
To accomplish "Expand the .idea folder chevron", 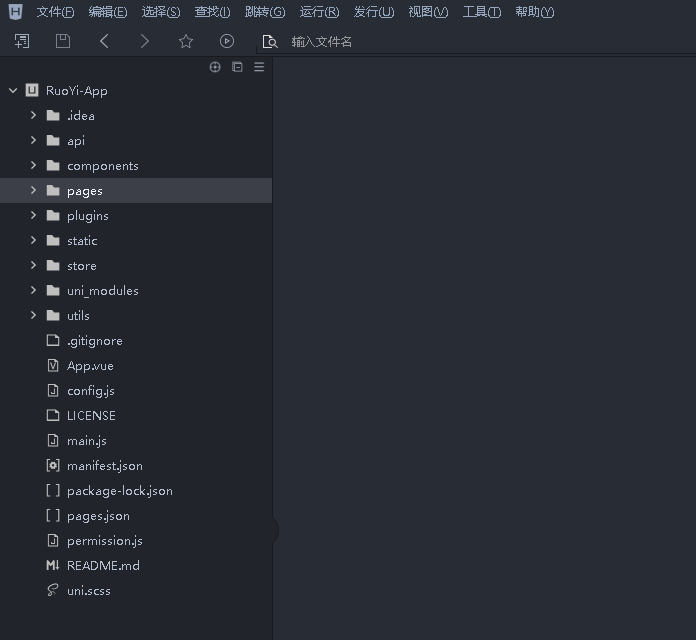I will [33, 115].
